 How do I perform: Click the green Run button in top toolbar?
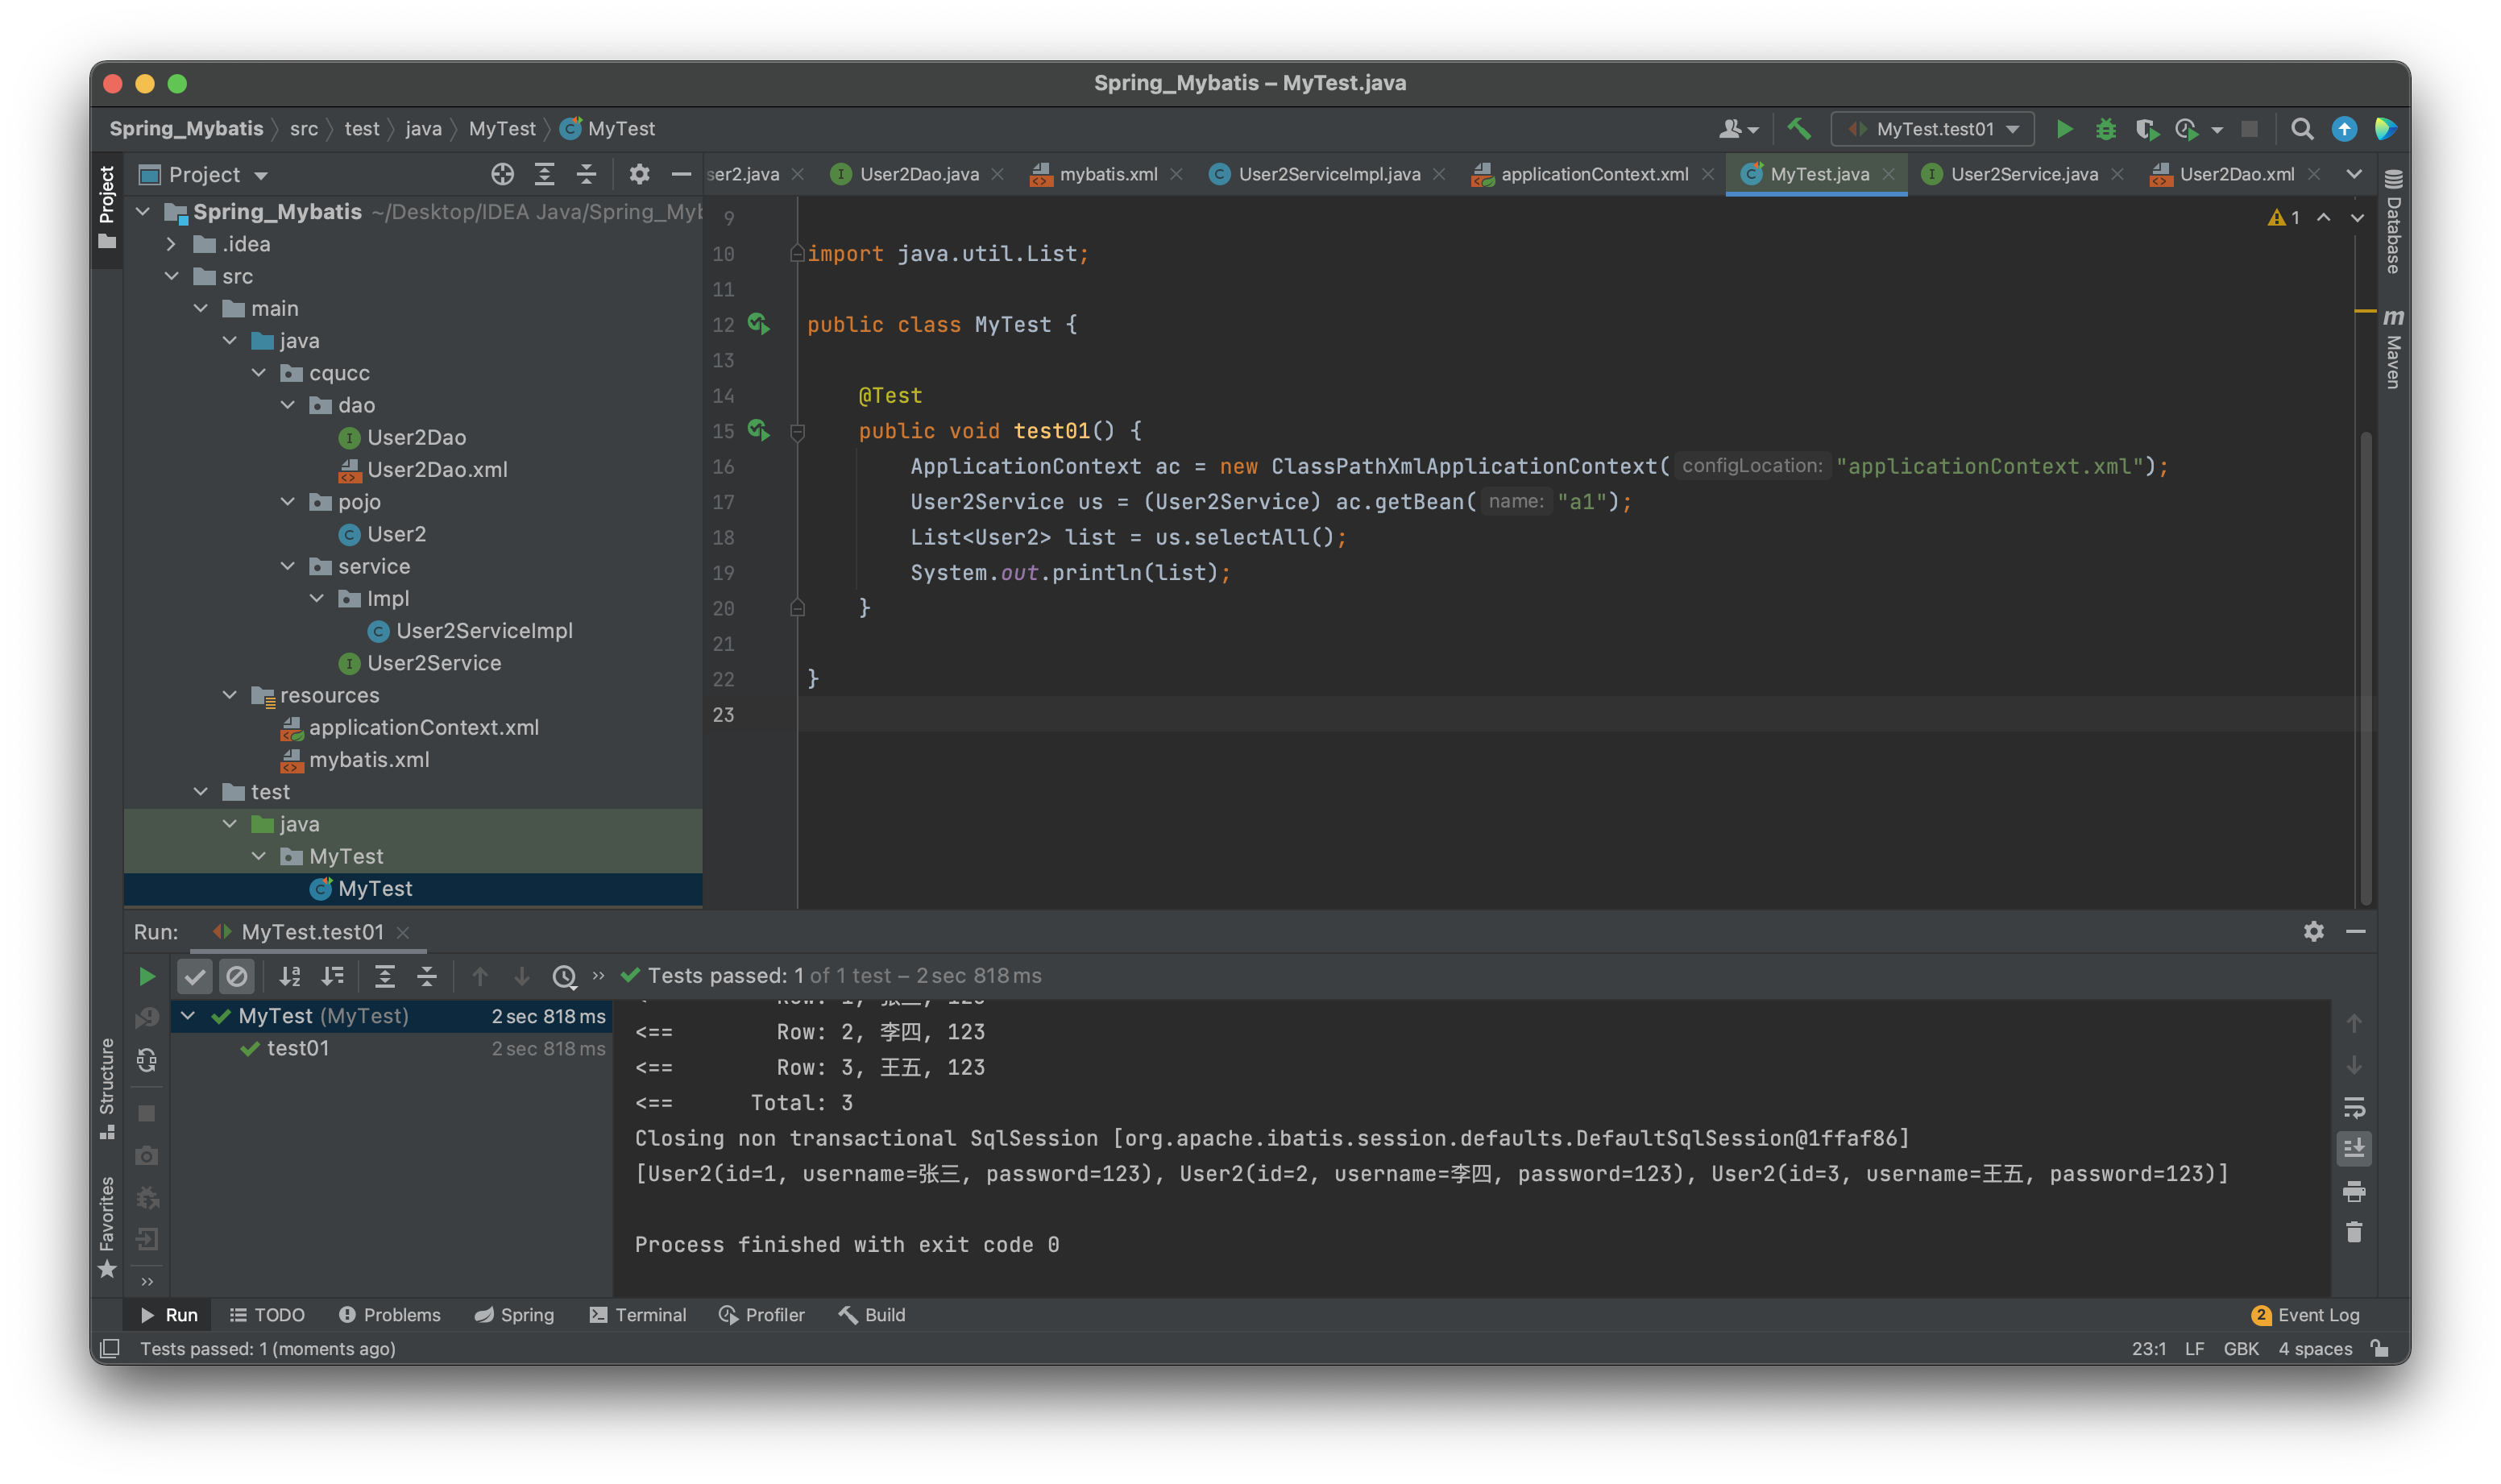(x=2064, y=129)
